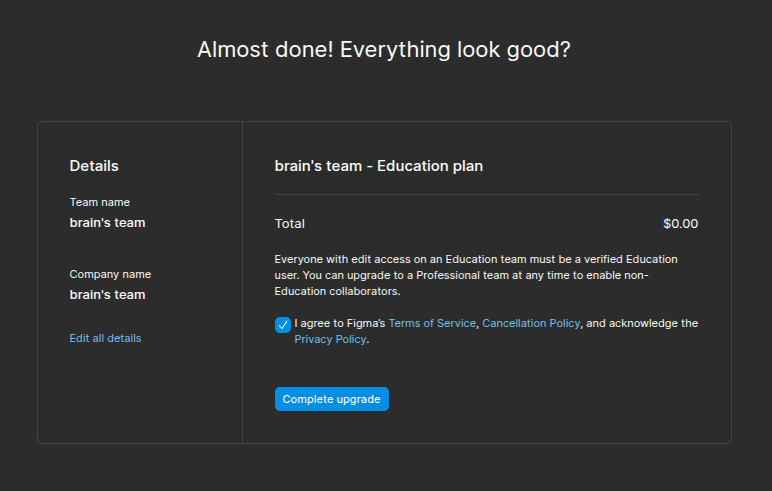
Task: Open the Privacy Policy link
Action: point(330,339)
